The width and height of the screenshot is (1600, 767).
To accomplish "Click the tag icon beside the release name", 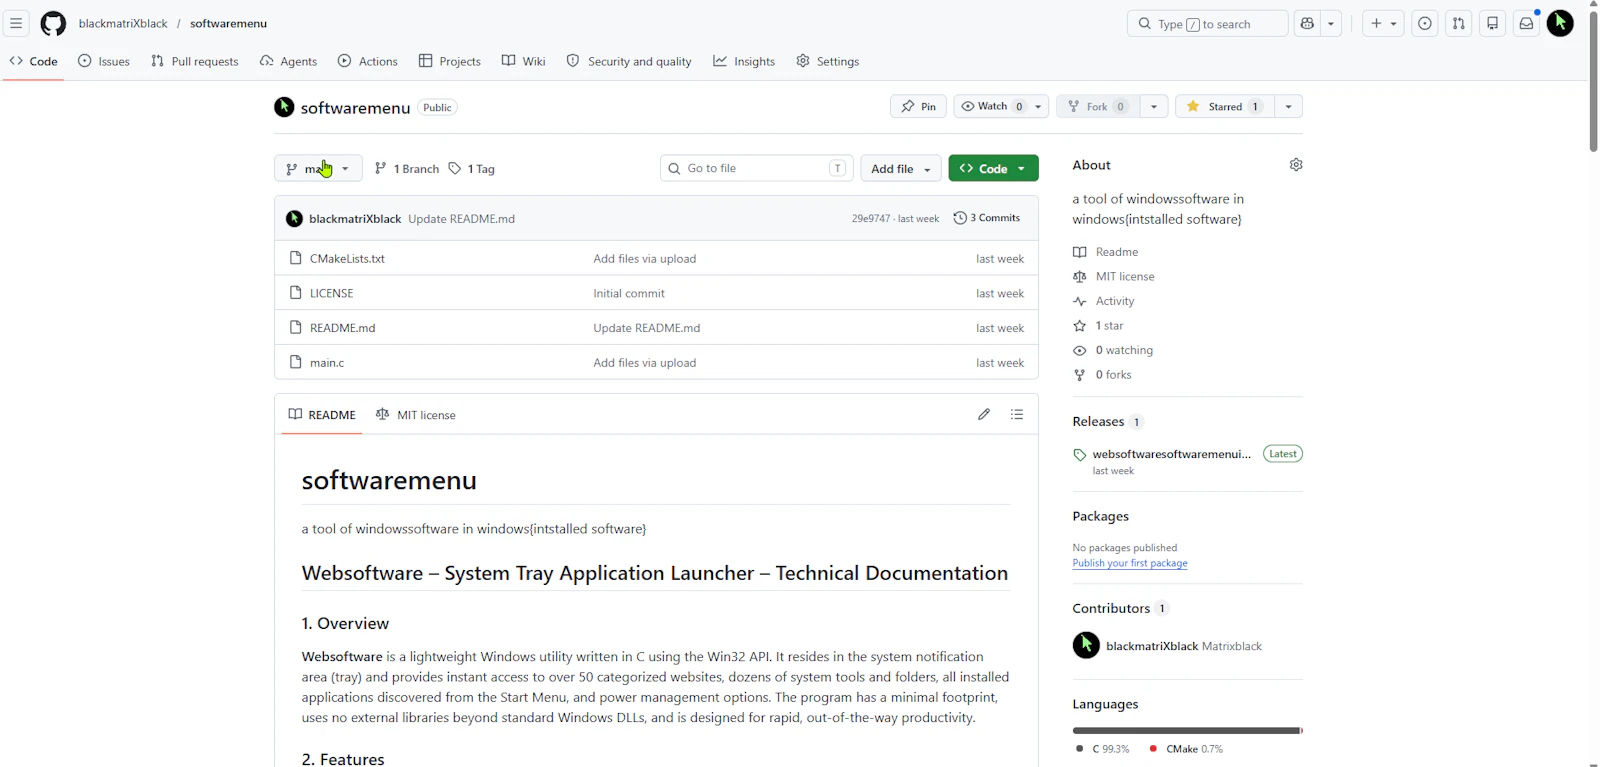I will 1080,455.
